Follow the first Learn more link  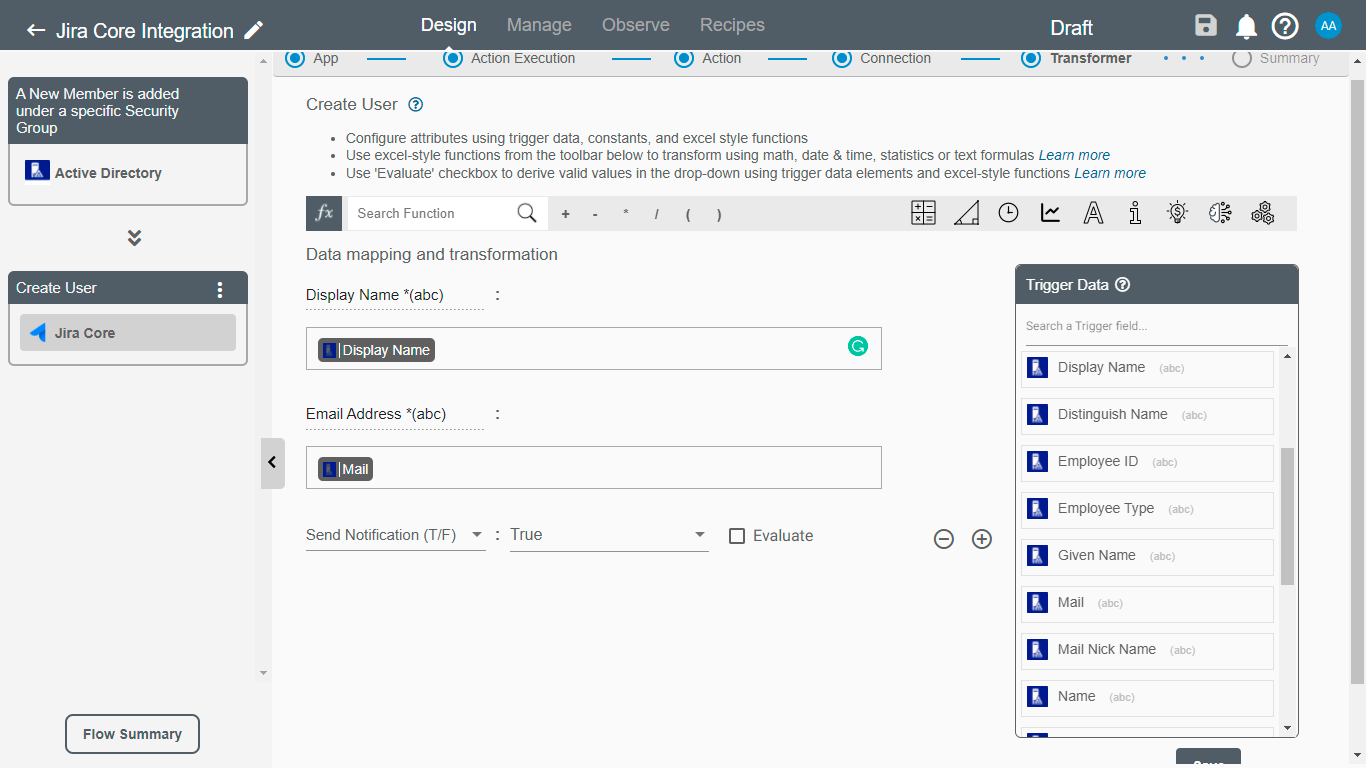point(1074,155)
